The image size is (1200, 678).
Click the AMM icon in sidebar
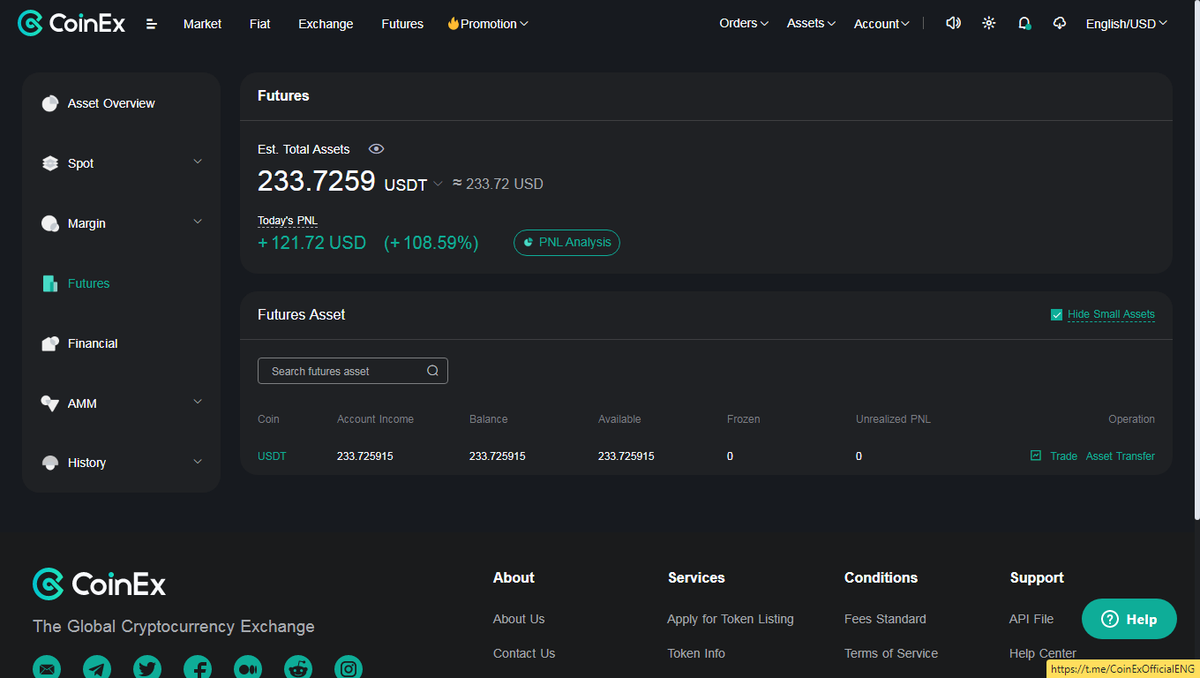pos(50,403)
